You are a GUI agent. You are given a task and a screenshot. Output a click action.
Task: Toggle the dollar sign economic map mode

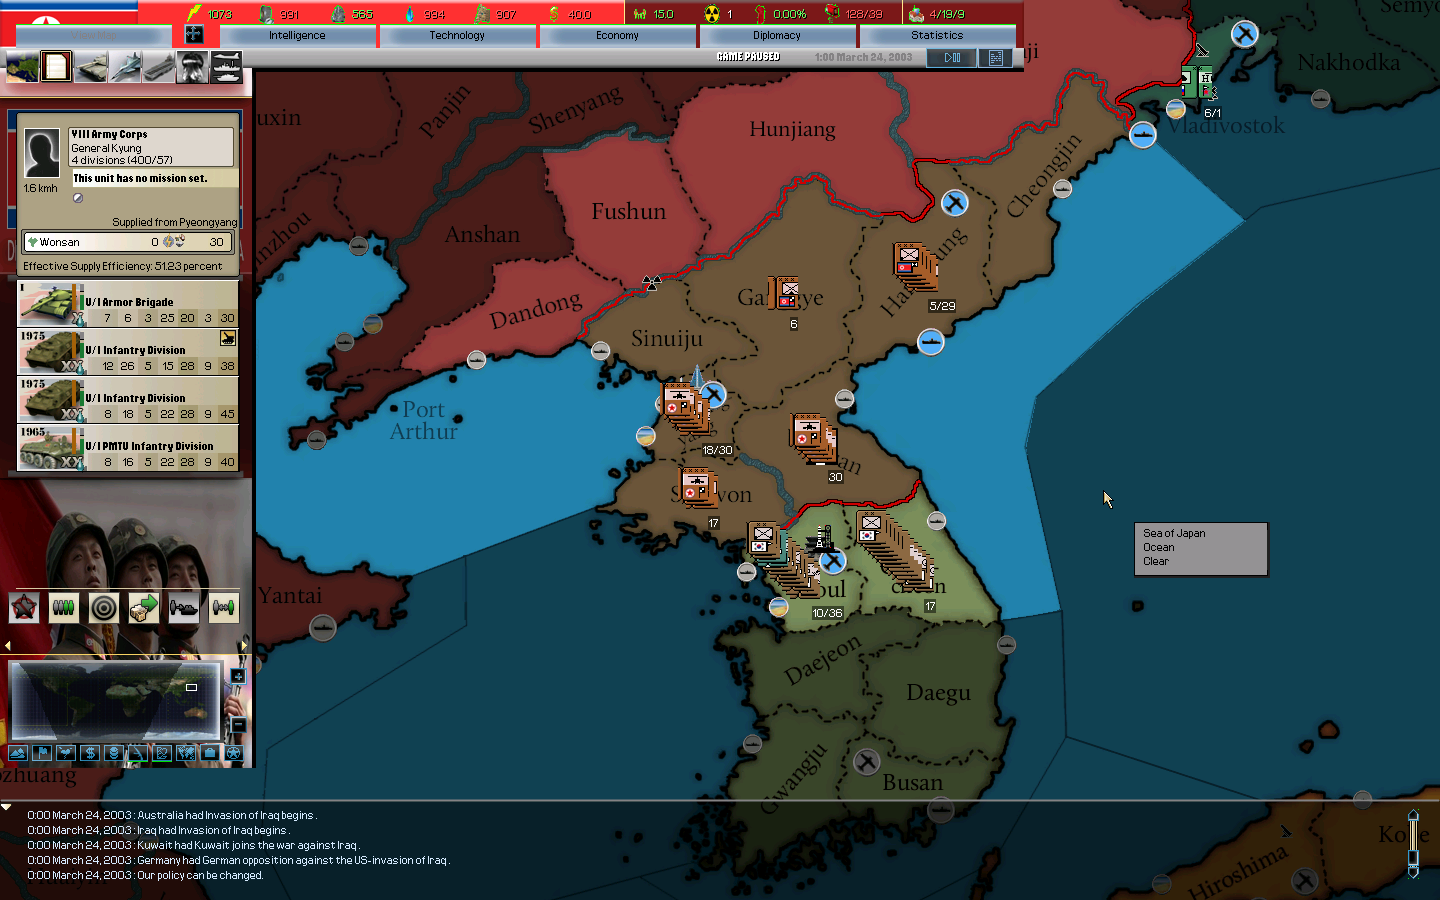point(90,753)
